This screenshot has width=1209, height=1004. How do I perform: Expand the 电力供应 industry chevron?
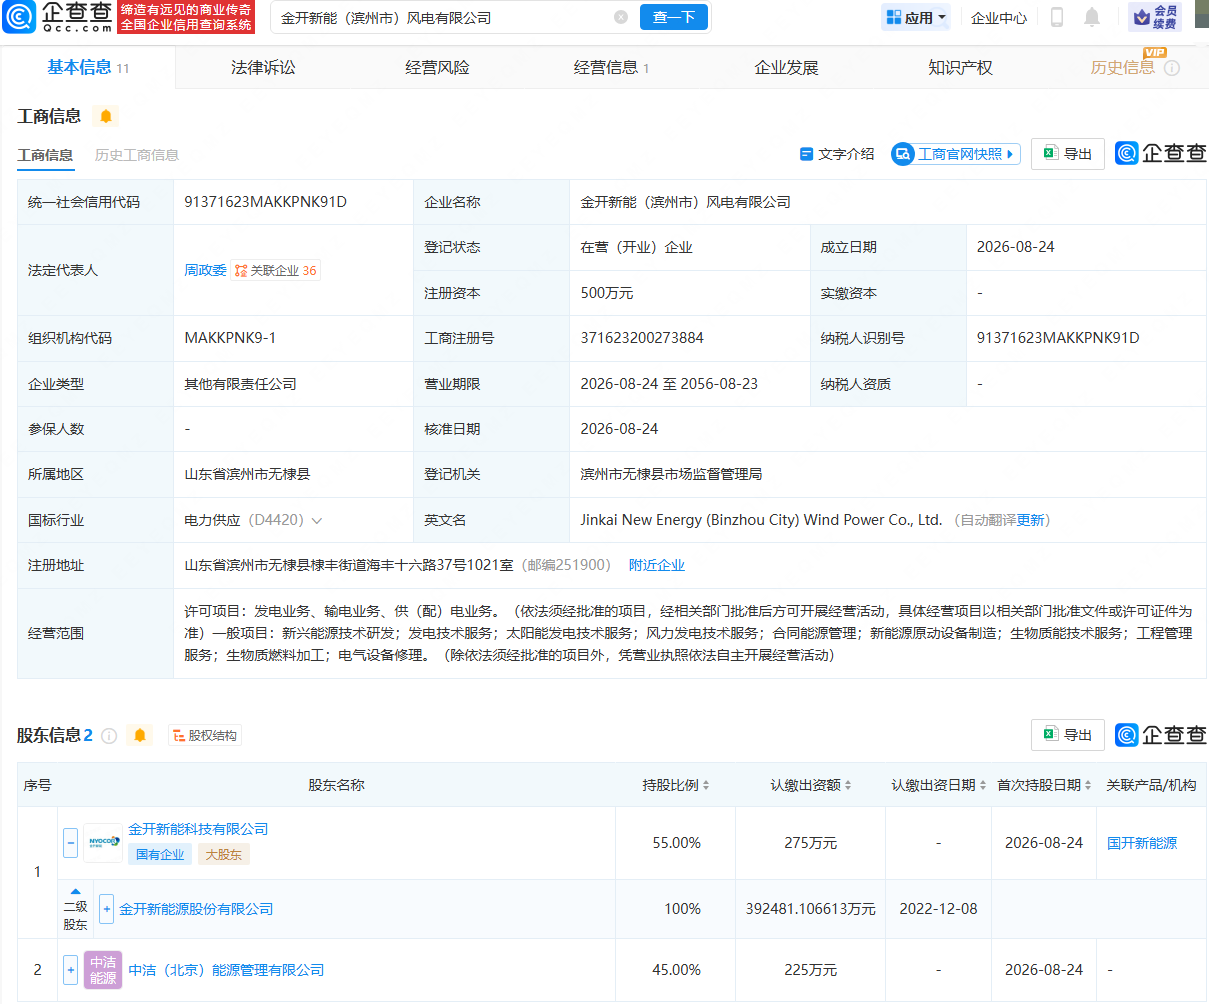tap(317, 521)
